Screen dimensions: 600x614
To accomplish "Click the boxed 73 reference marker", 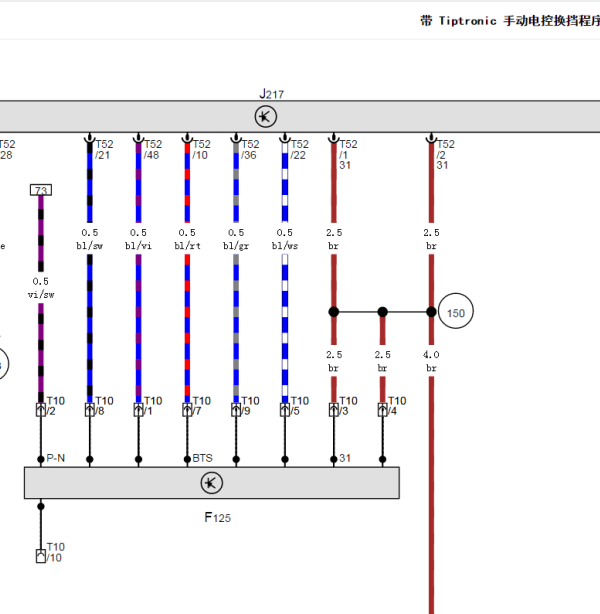I will 41,190.
